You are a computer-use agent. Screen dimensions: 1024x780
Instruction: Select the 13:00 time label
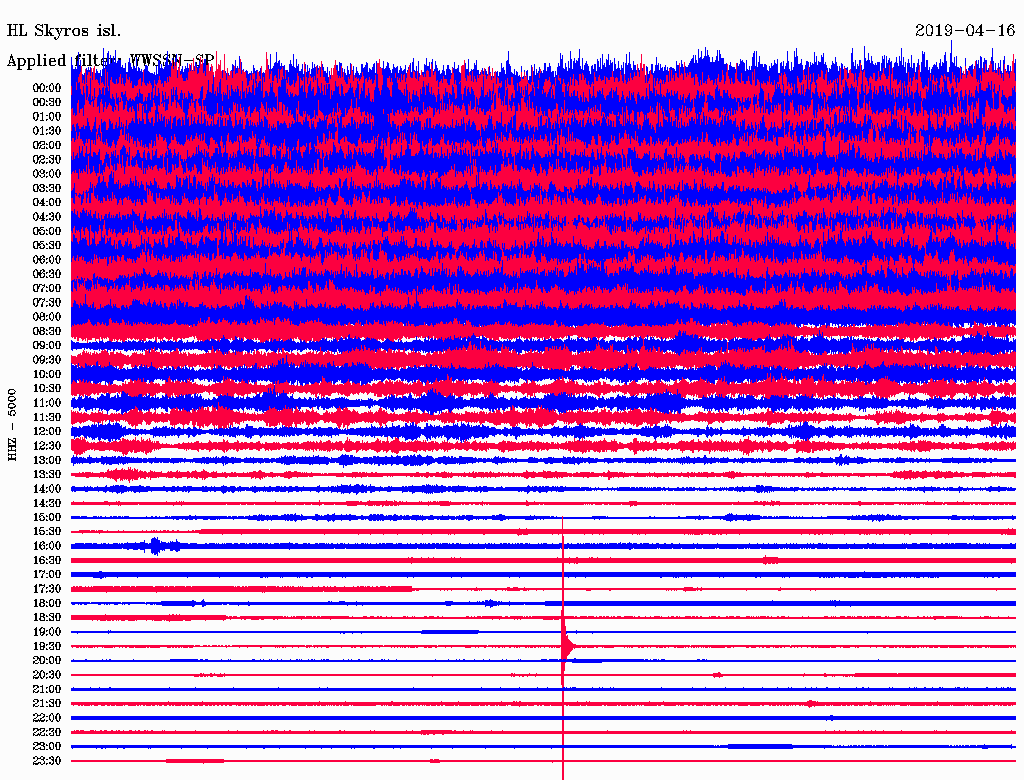click(x=47, y=461)
